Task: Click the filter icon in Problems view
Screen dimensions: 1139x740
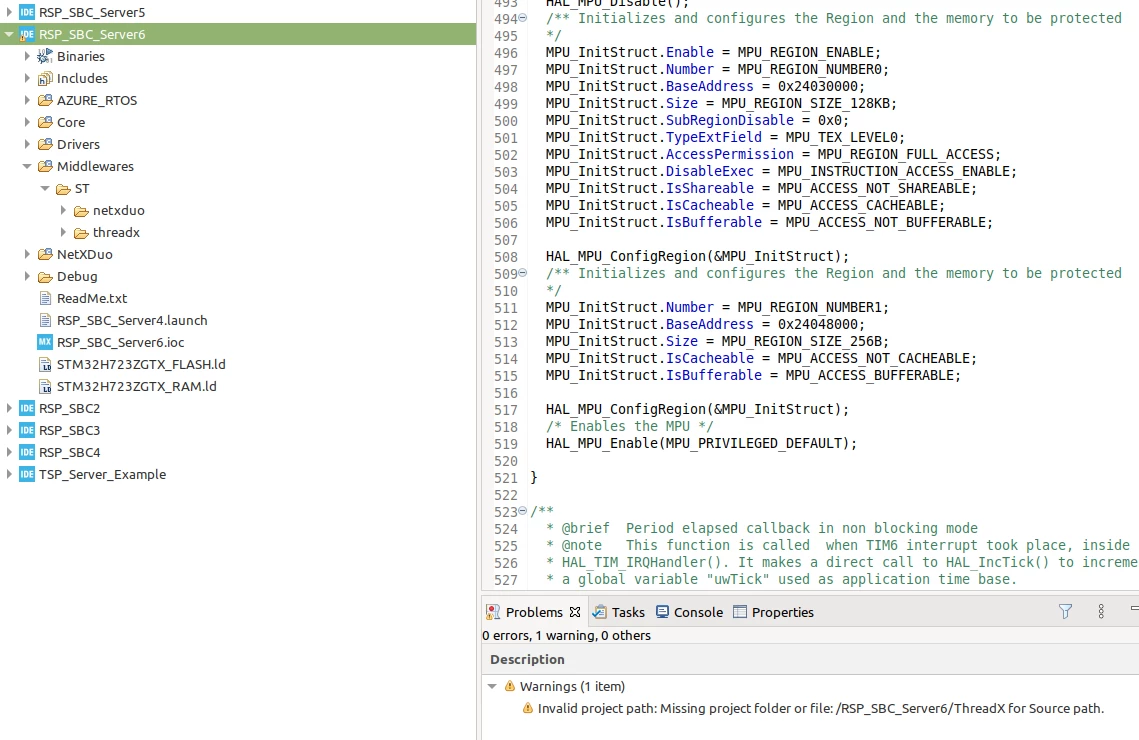Action: coord(1065,611)
